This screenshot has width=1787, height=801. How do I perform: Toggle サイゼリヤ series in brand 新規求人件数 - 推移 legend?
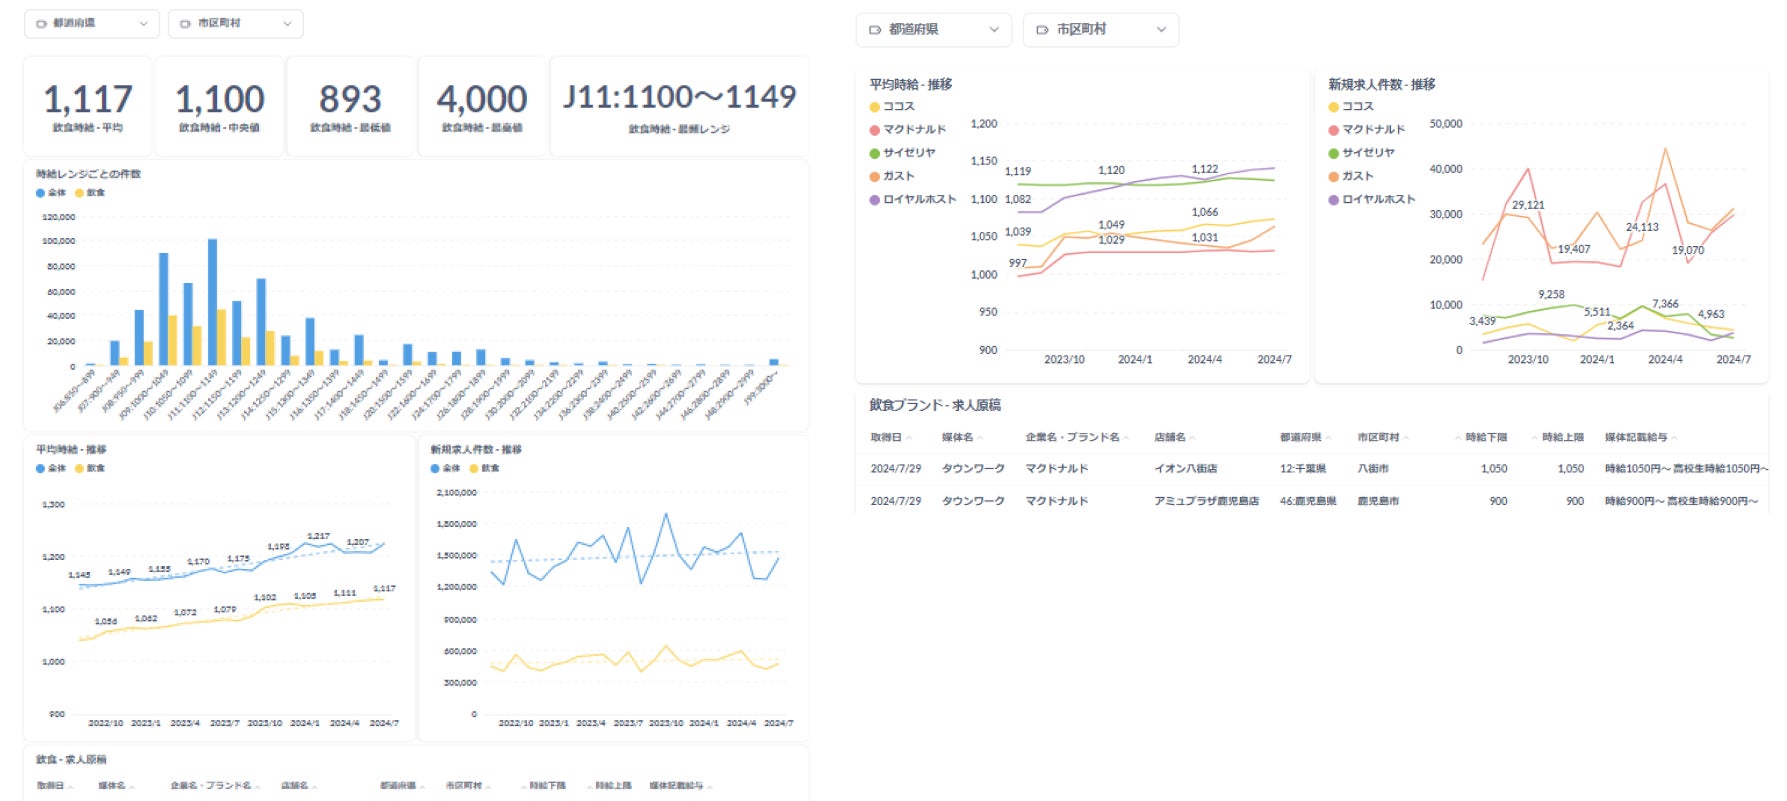point(1362,153)
